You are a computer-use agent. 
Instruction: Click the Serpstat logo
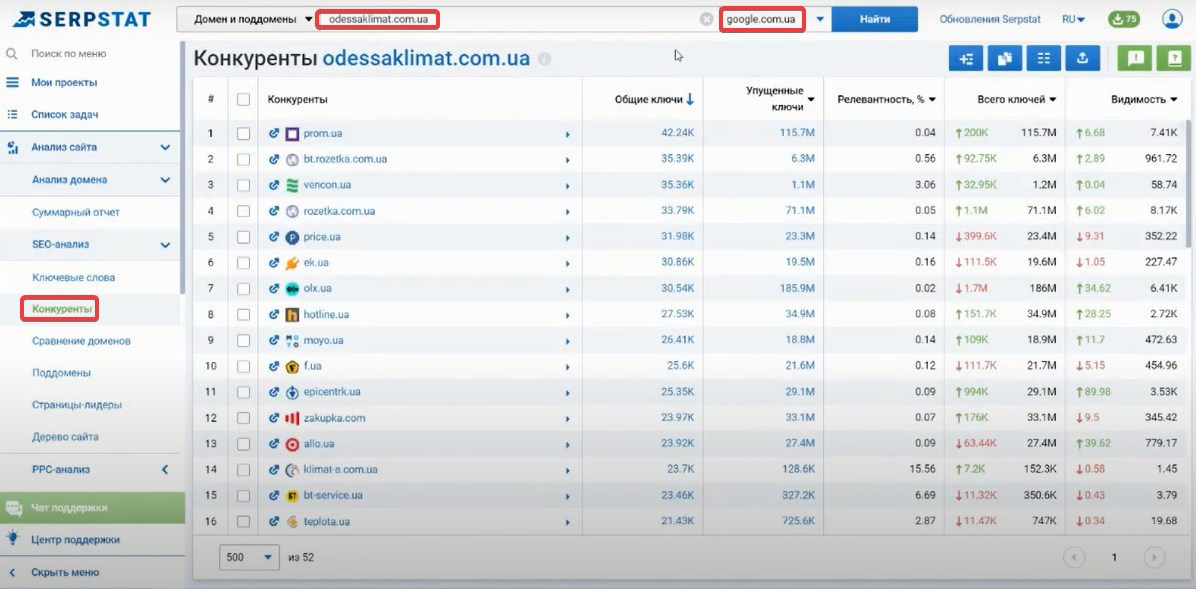coord(82,19)
